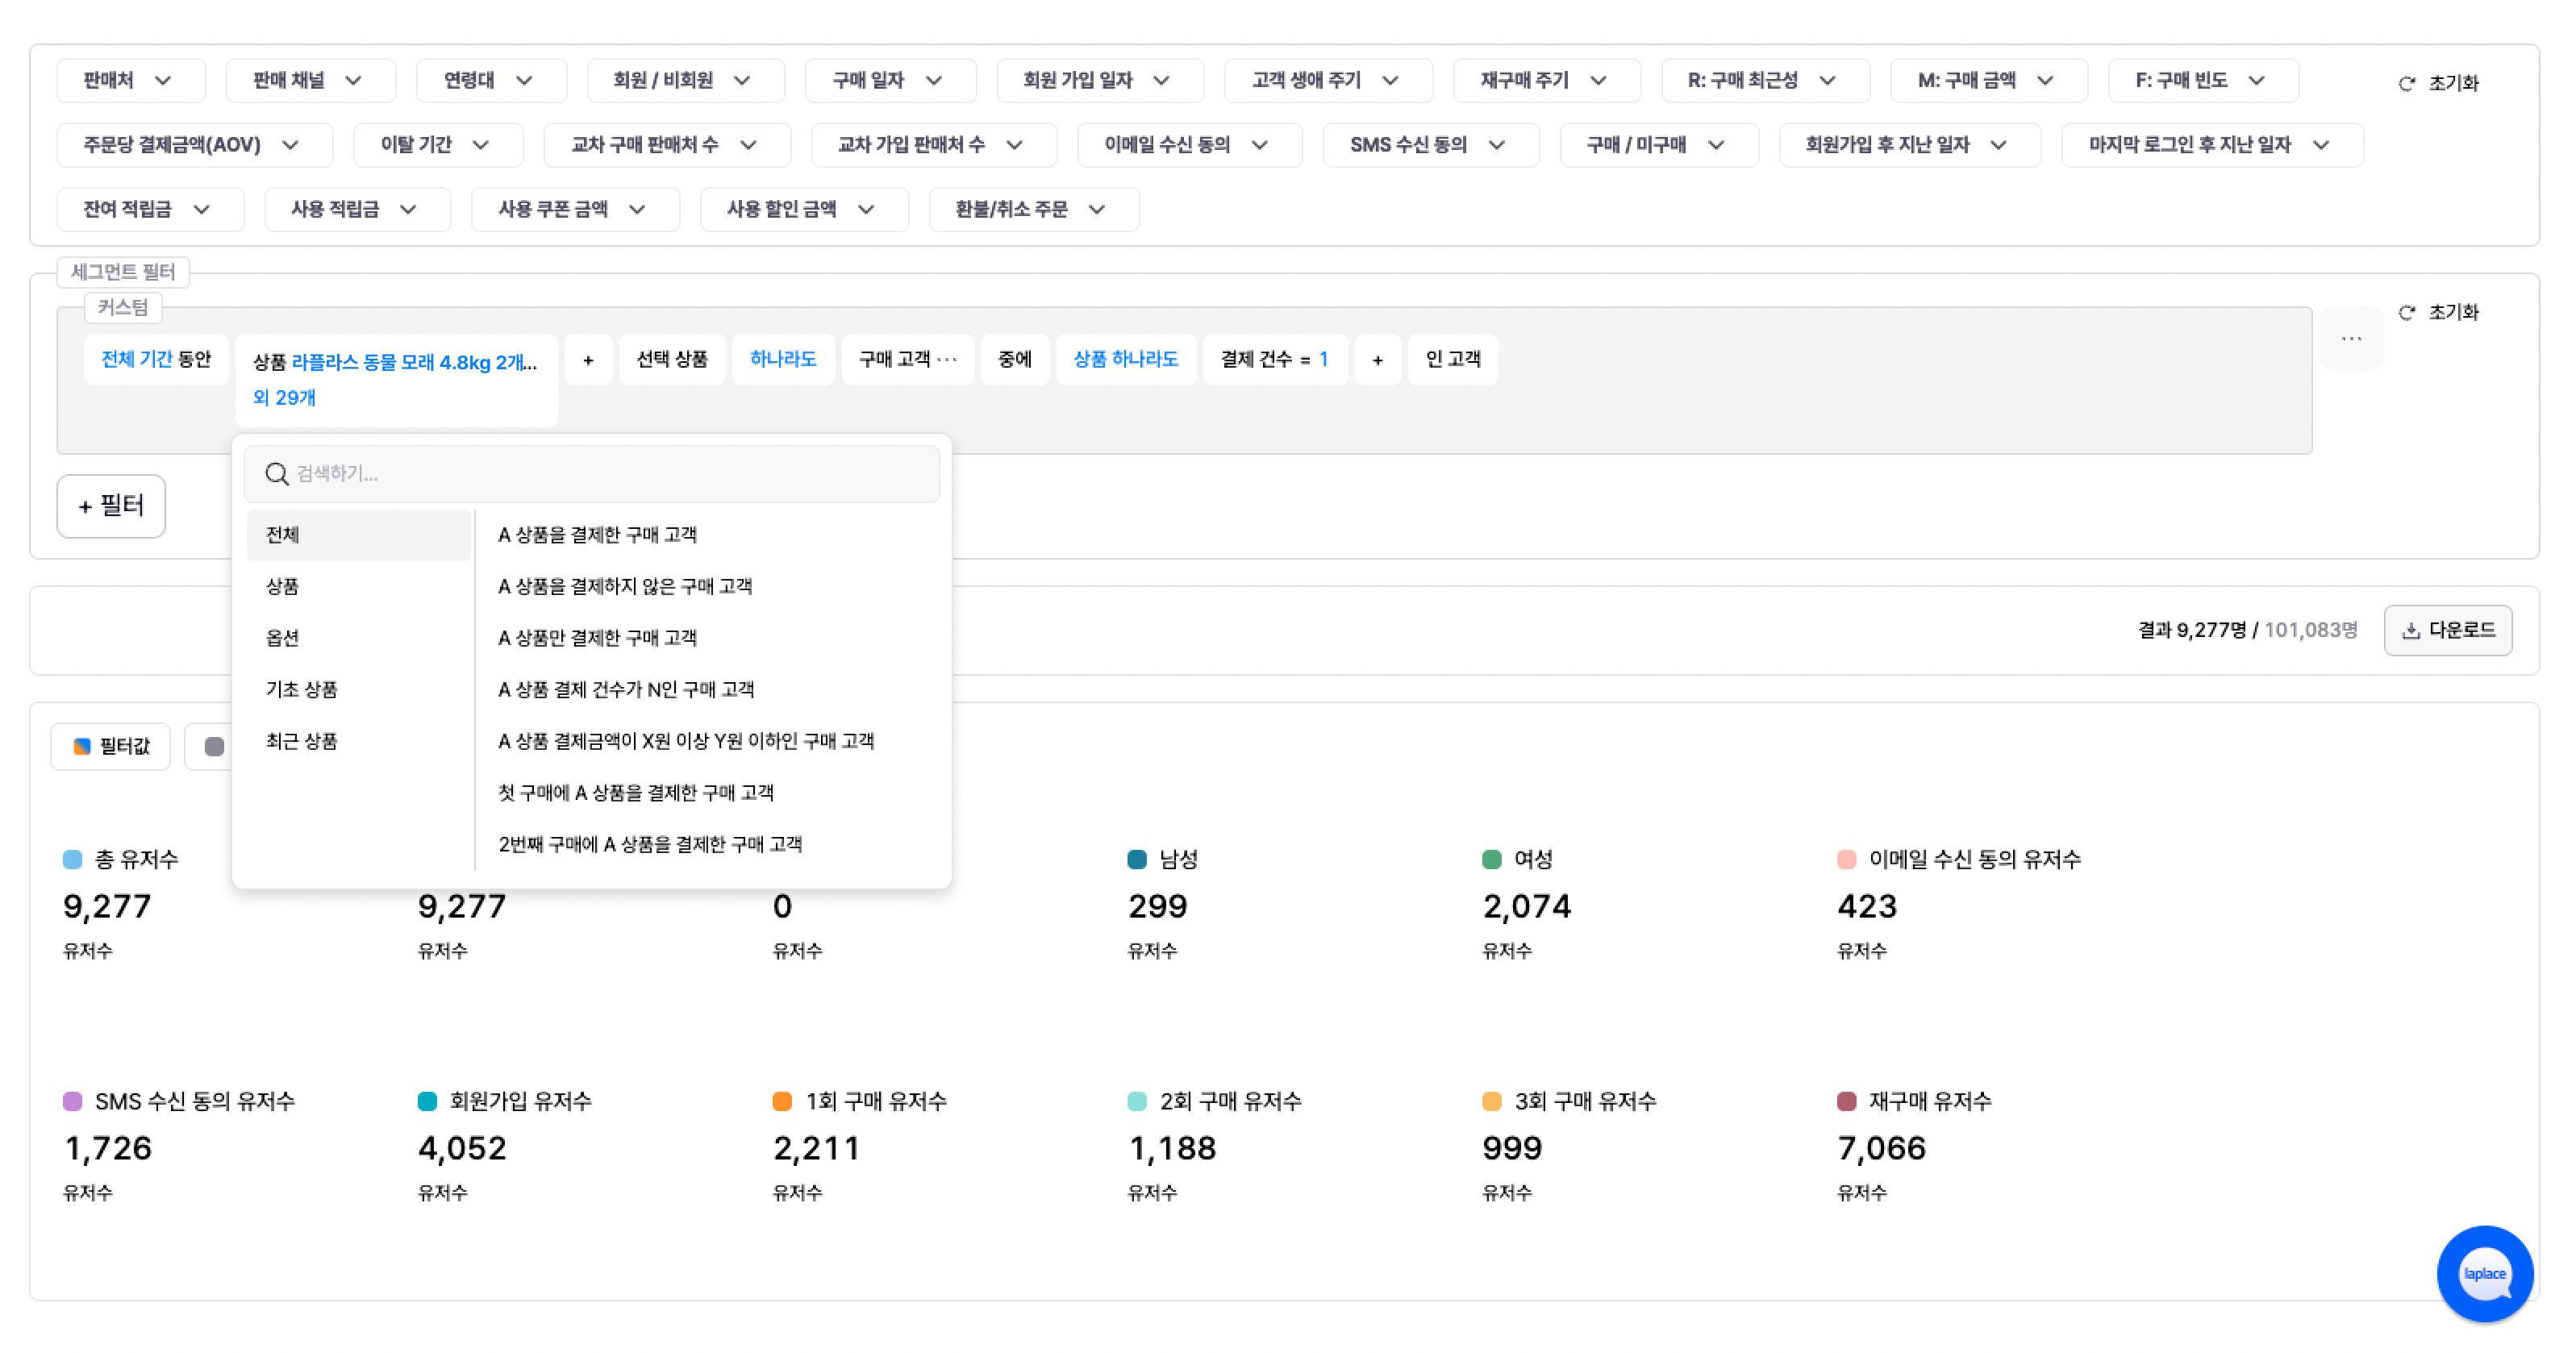Expand the 연령대 filter dropdown
The height and width of the screenshot is (1353, 2576).
tap(491, 80)
